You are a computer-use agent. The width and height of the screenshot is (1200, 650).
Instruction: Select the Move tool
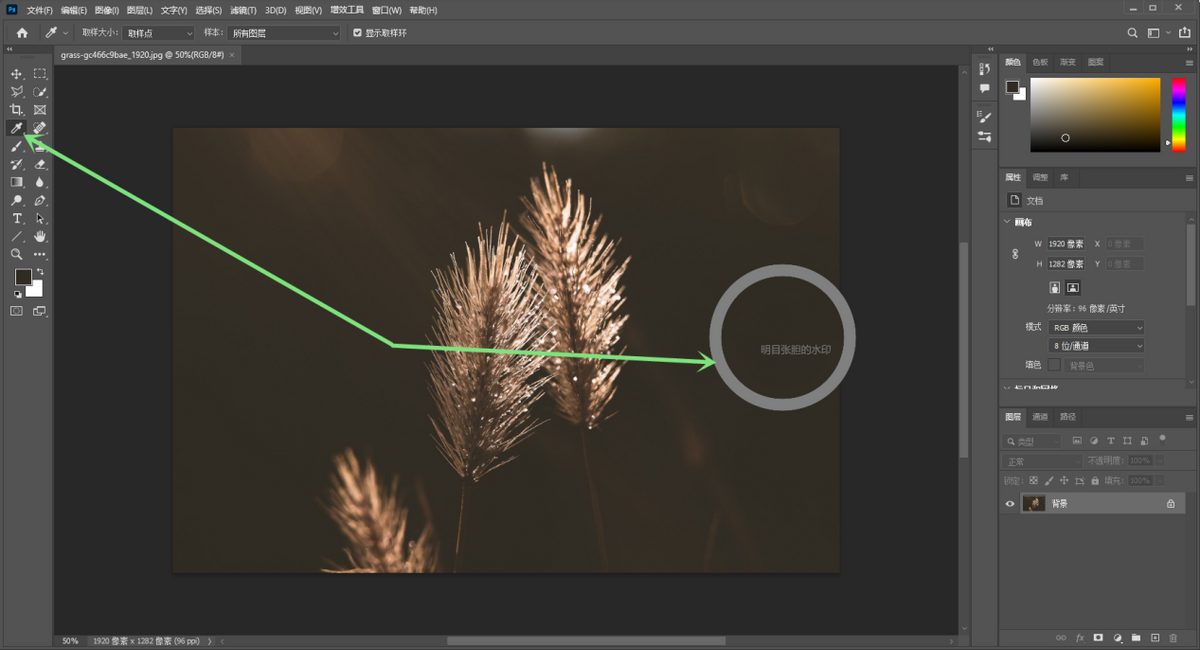[x=17, y=74]
